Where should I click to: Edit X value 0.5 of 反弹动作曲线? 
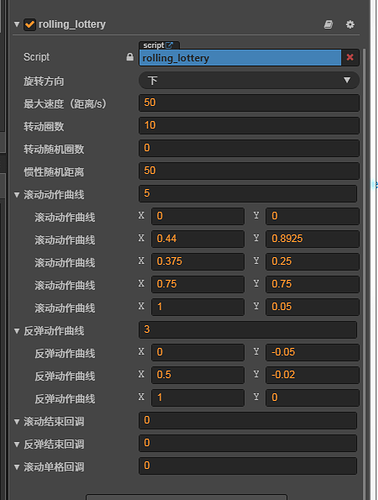click(x=198, y=375)
